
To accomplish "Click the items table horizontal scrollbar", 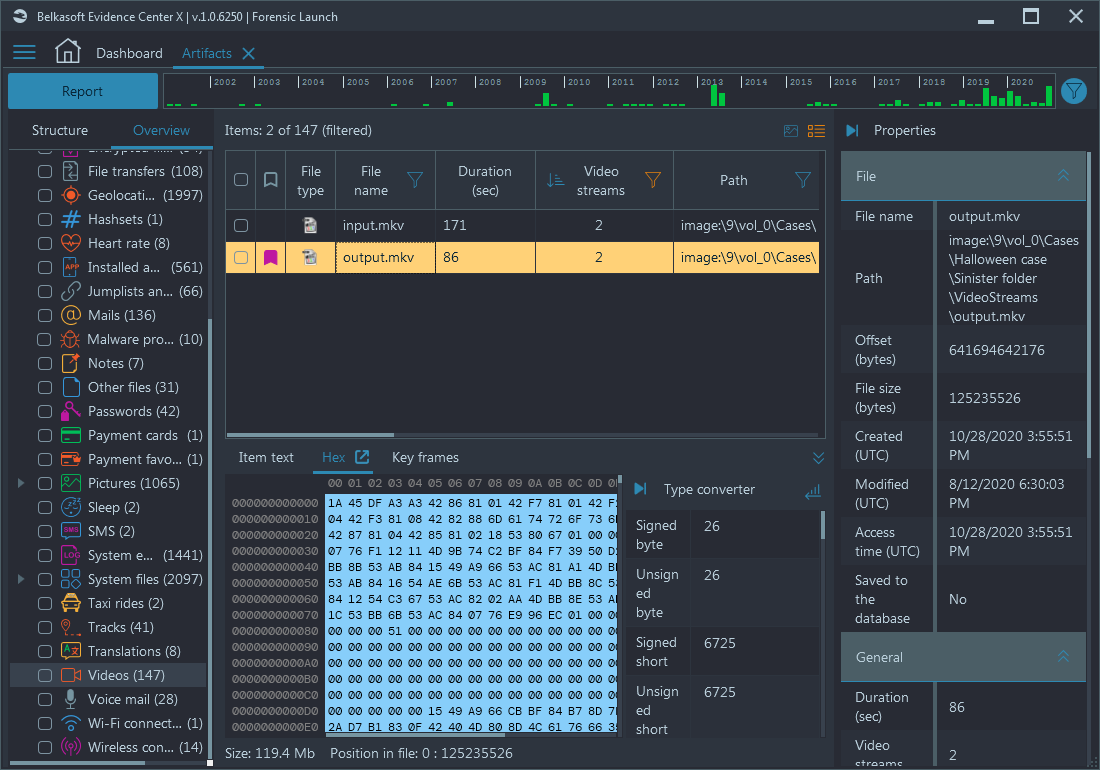I will click(x=310, y=435).
